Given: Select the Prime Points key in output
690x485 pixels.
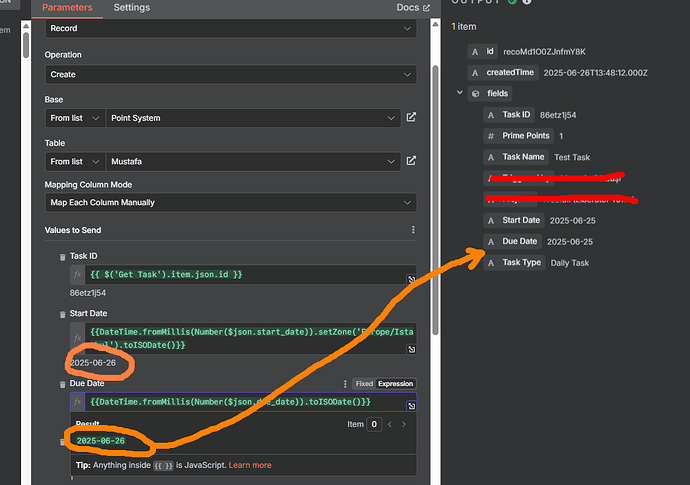Looking at the screenshot, I should click(x=518, y=136).
